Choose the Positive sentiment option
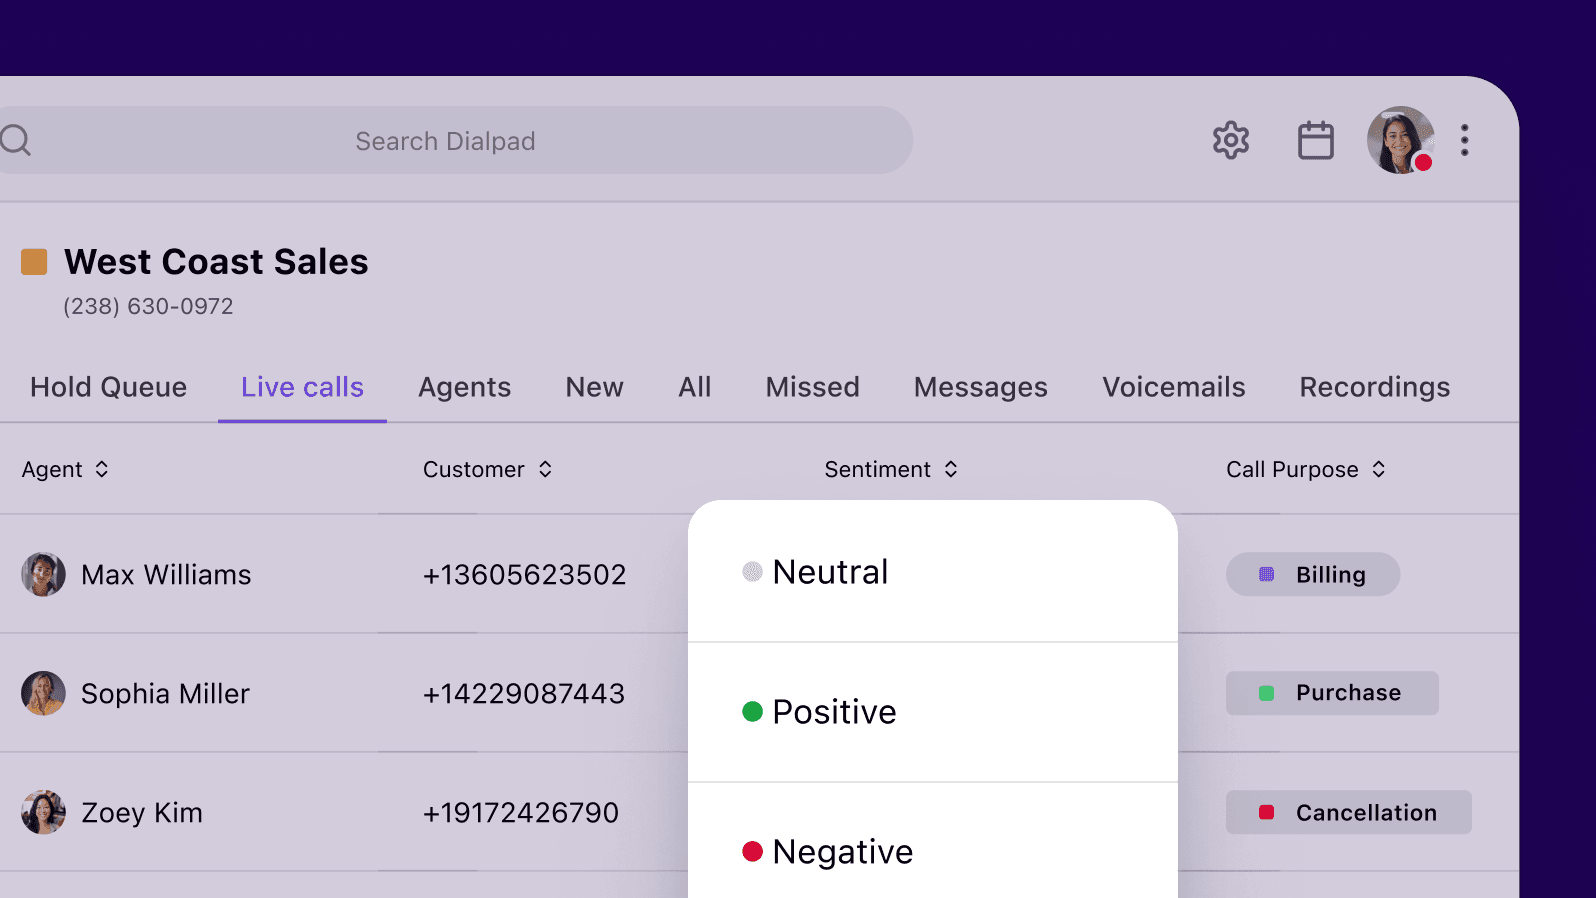Screen dimensions: 1596x898 coord(933,712)
